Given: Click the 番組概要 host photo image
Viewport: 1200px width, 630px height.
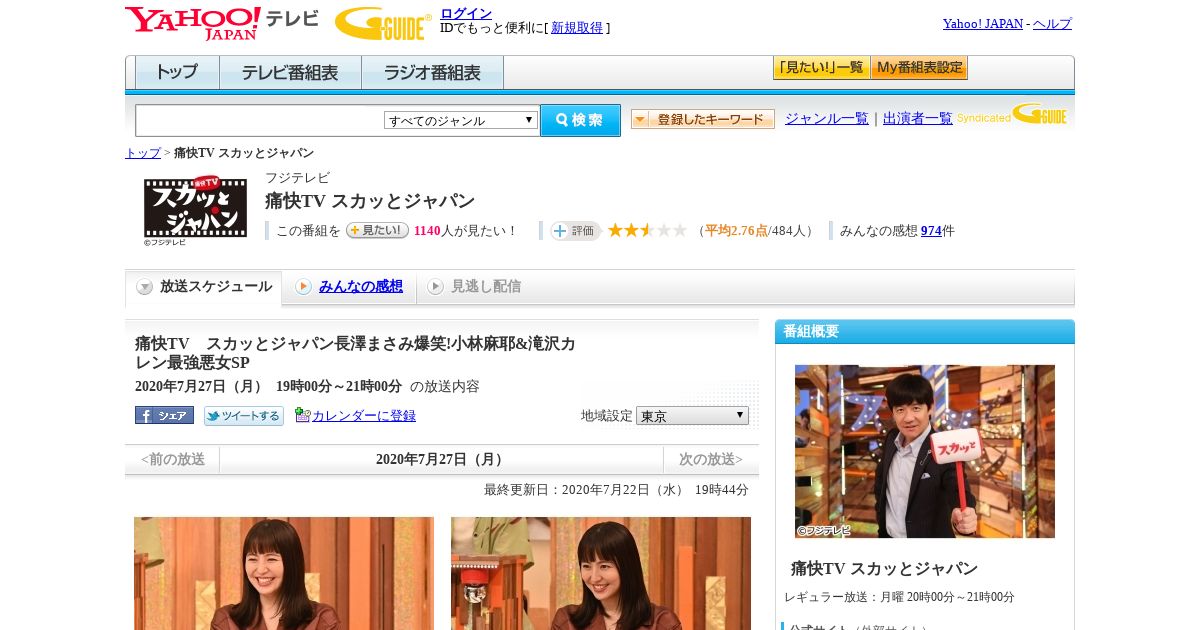Looking at the screenshot, I should point(925,451).
